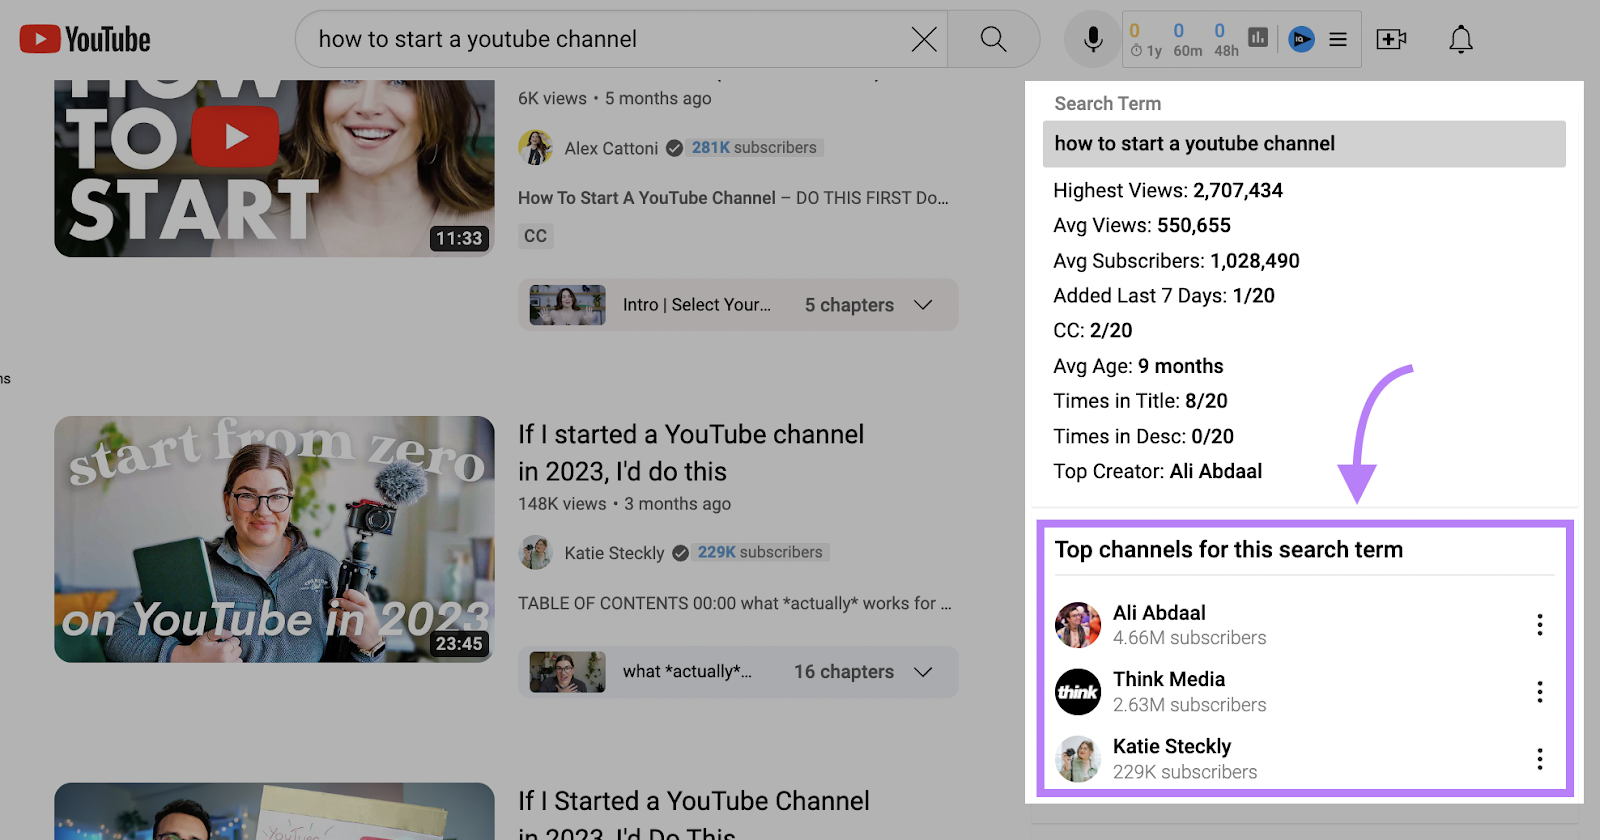Select the Top Creator: Ali Abdaal text
1600x840 pixels.
tap(1157, 471)
